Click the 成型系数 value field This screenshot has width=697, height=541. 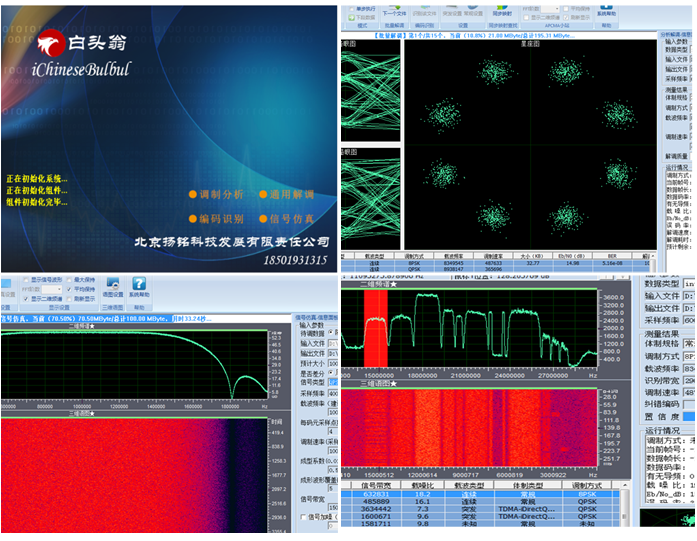point(333,470)
